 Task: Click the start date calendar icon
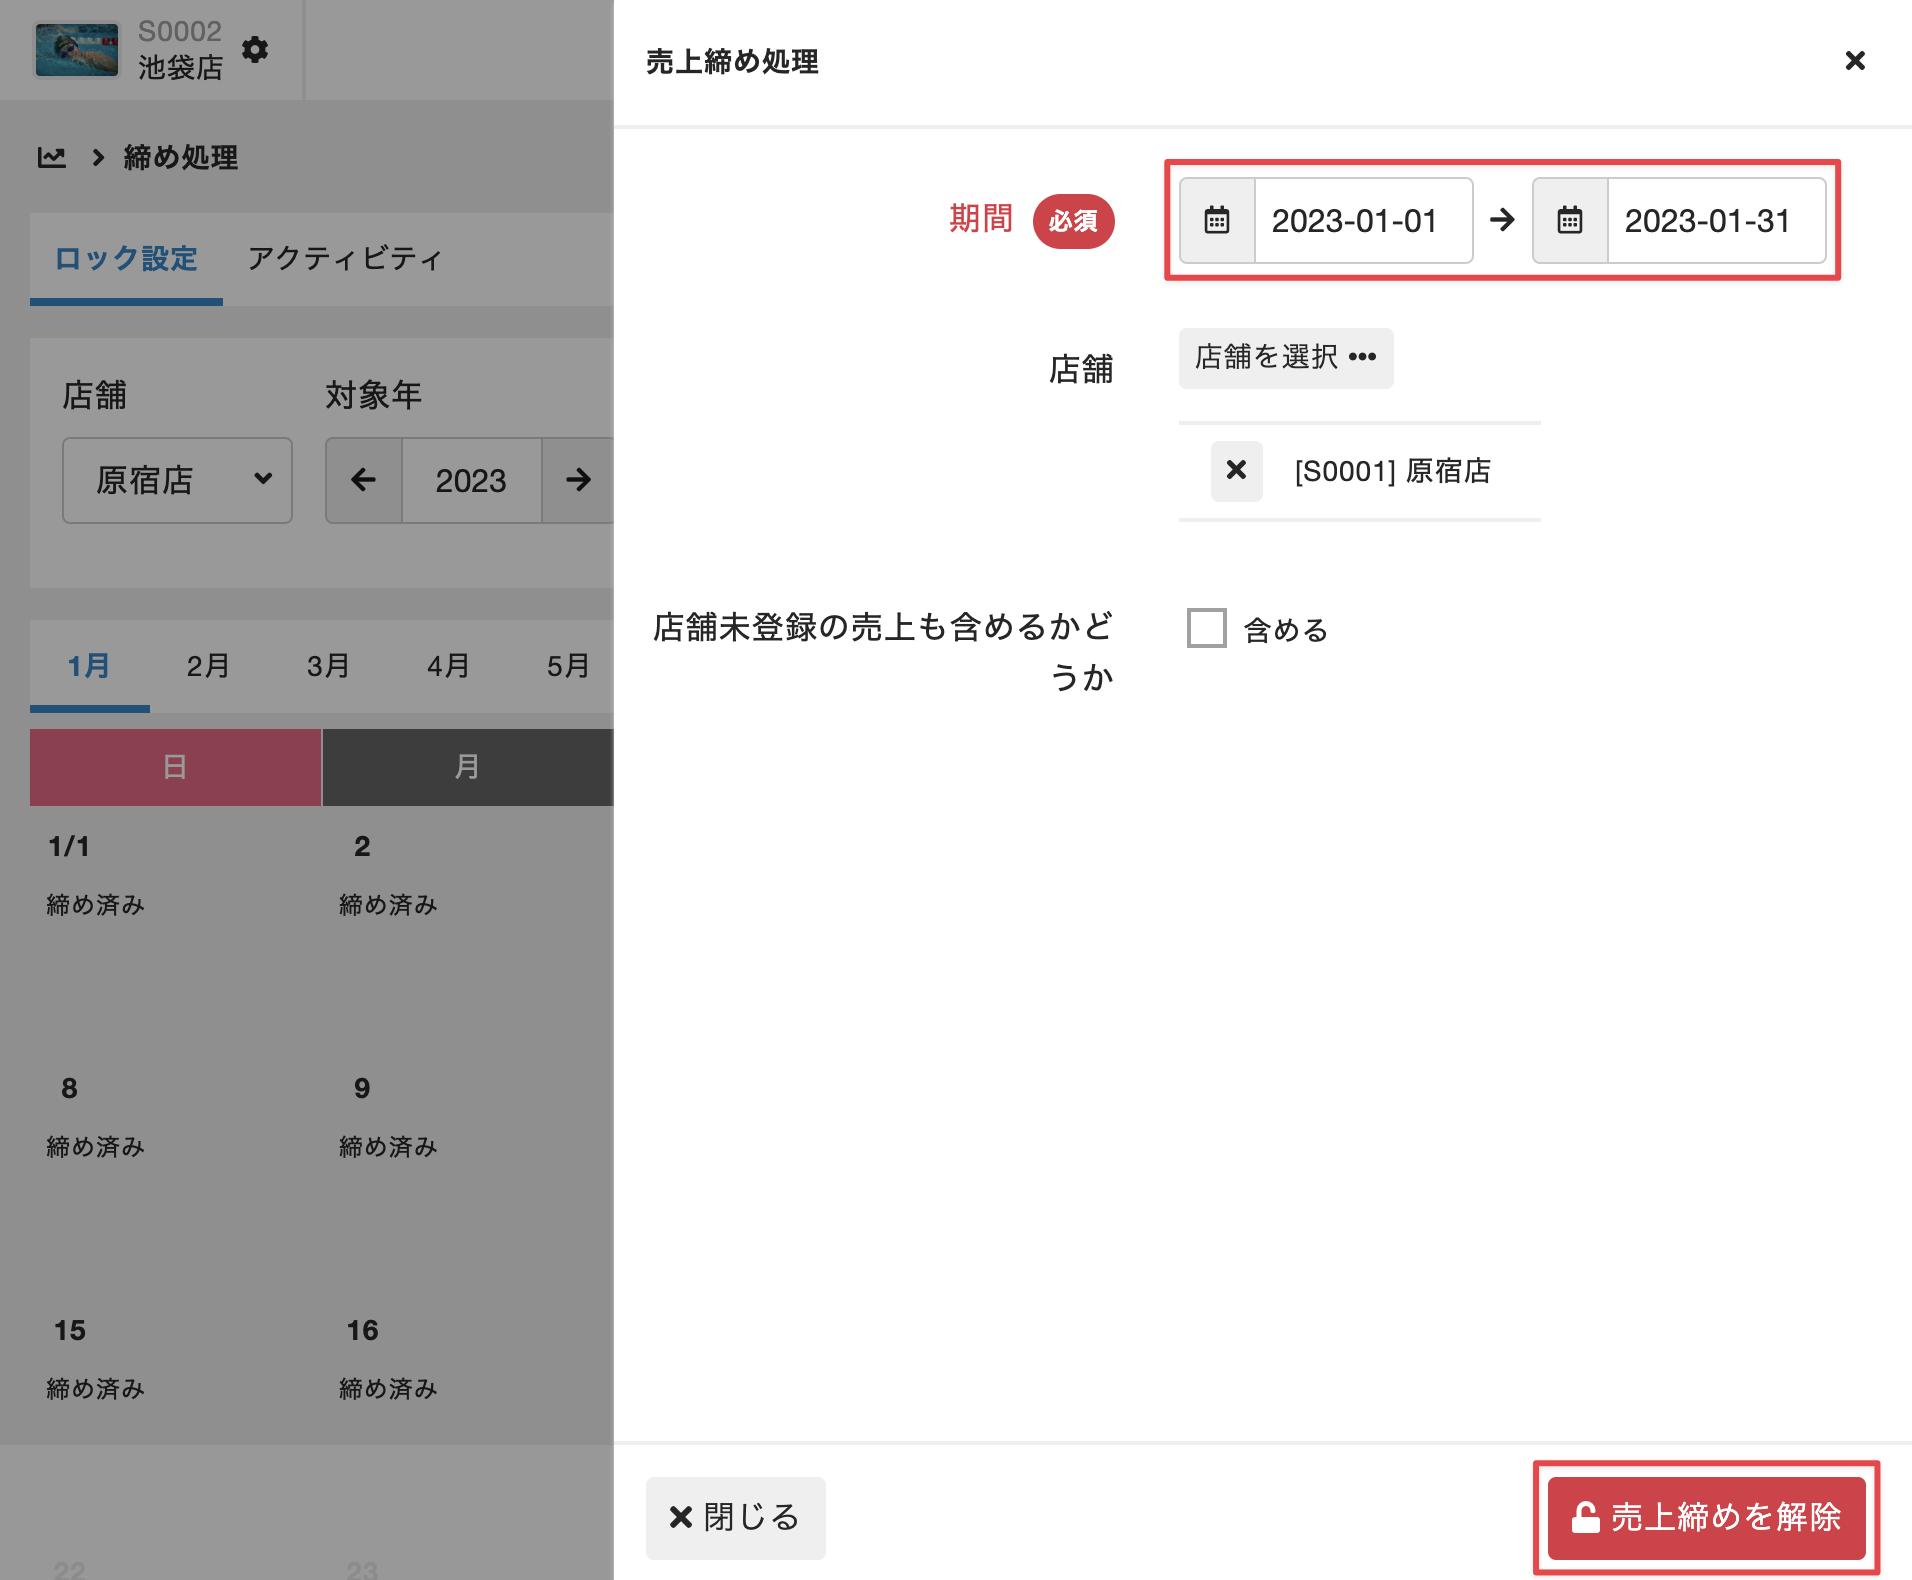click(x=1217, y=221)
